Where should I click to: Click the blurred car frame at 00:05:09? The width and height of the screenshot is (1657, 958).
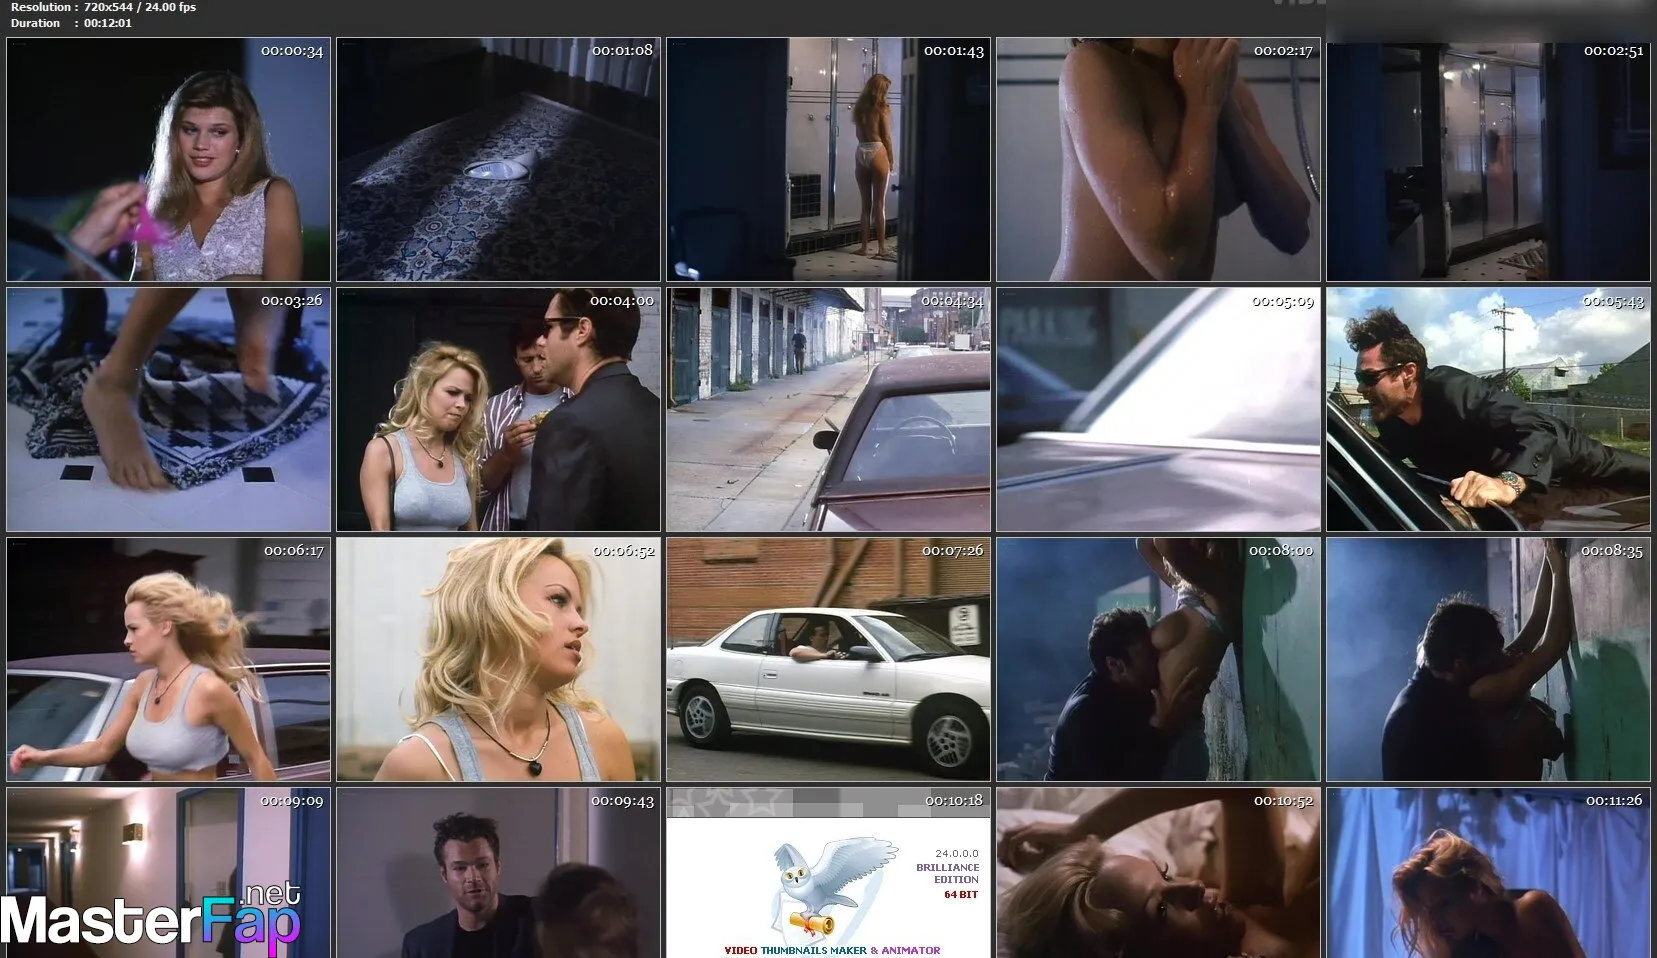pyautogui.click(x=1158, y=410)
